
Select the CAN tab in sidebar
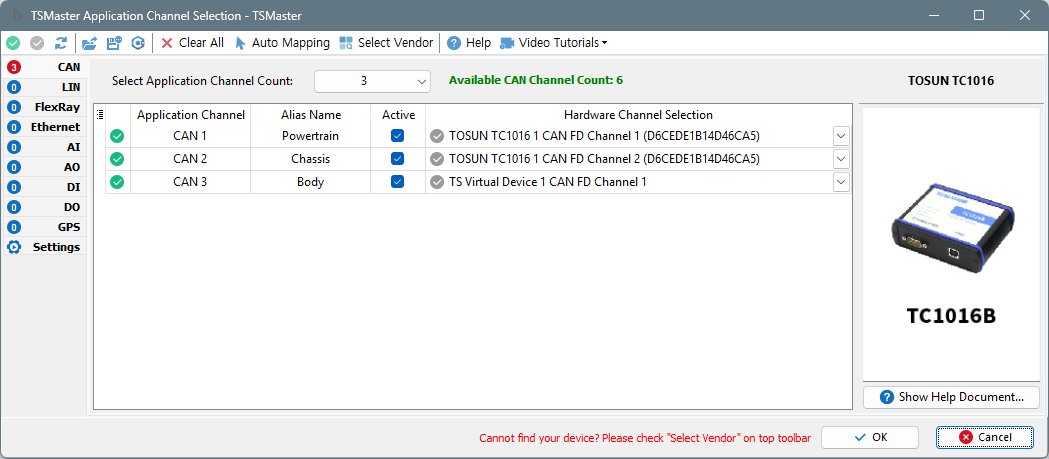[44, 67]
